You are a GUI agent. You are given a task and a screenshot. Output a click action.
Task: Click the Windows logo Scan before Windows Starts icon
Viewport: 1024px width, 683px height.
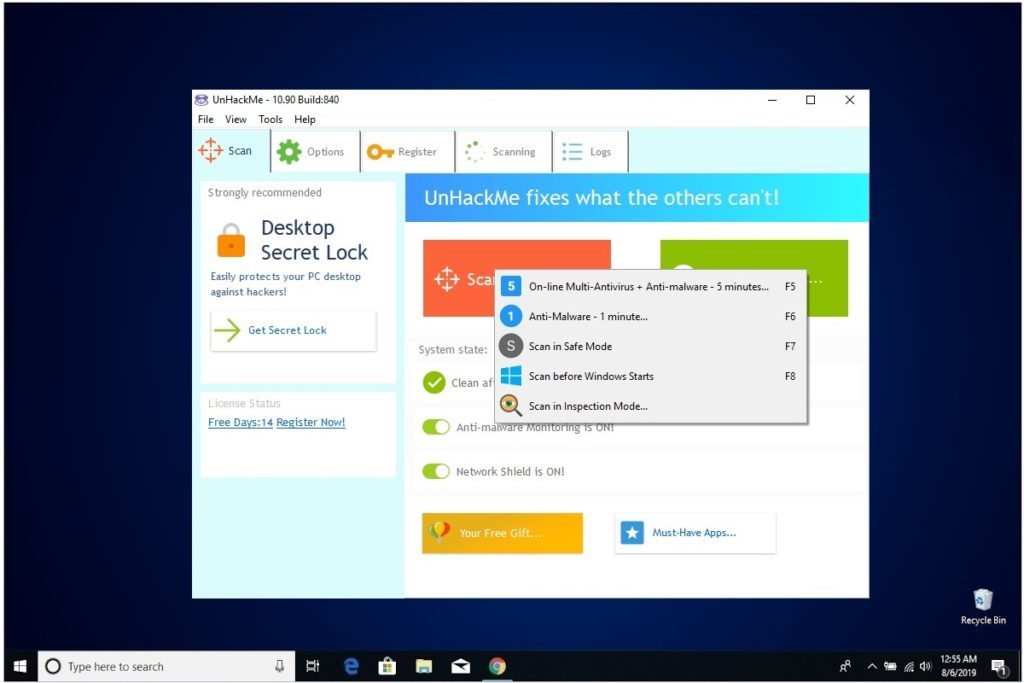[x=511, y=376]
